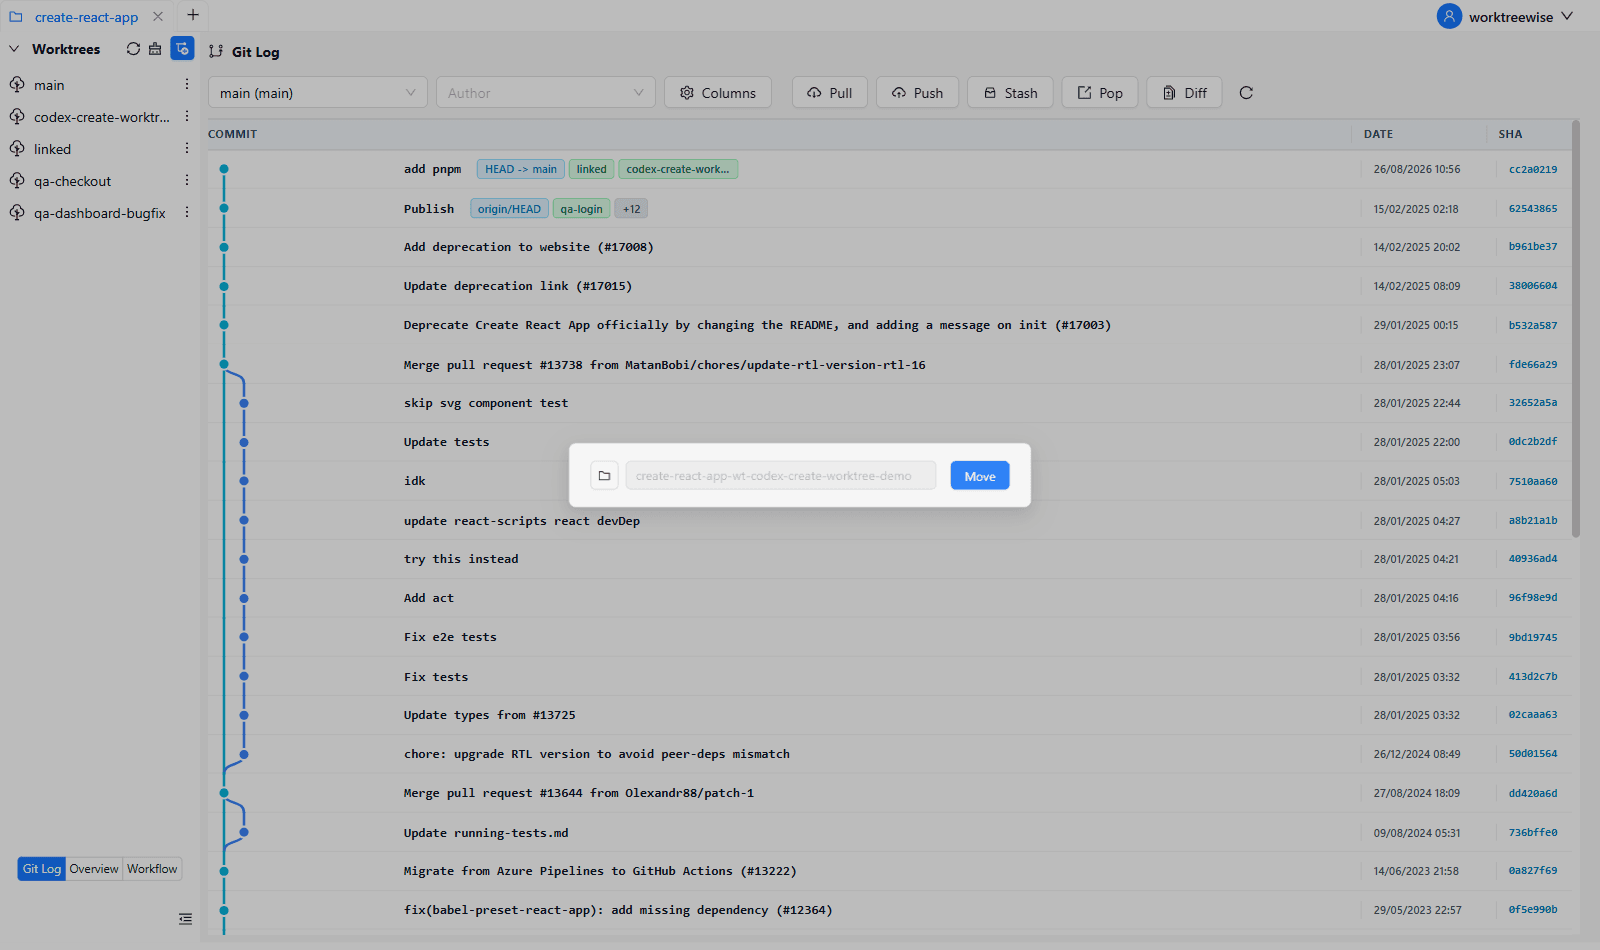The width and height of the screenshot is (1600, 950).
Task: Select the qa-dashboard-bugfix worktree
Action: 99,213
